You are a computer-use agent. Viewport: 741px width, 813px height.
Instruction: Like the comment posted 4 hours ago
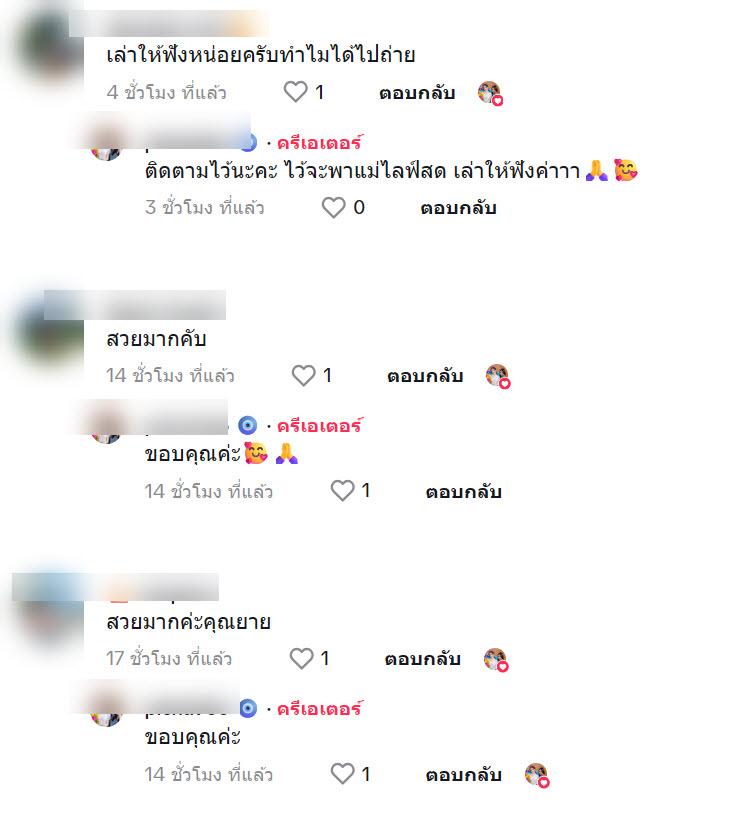pyautogui.click(x=295, y=92)
